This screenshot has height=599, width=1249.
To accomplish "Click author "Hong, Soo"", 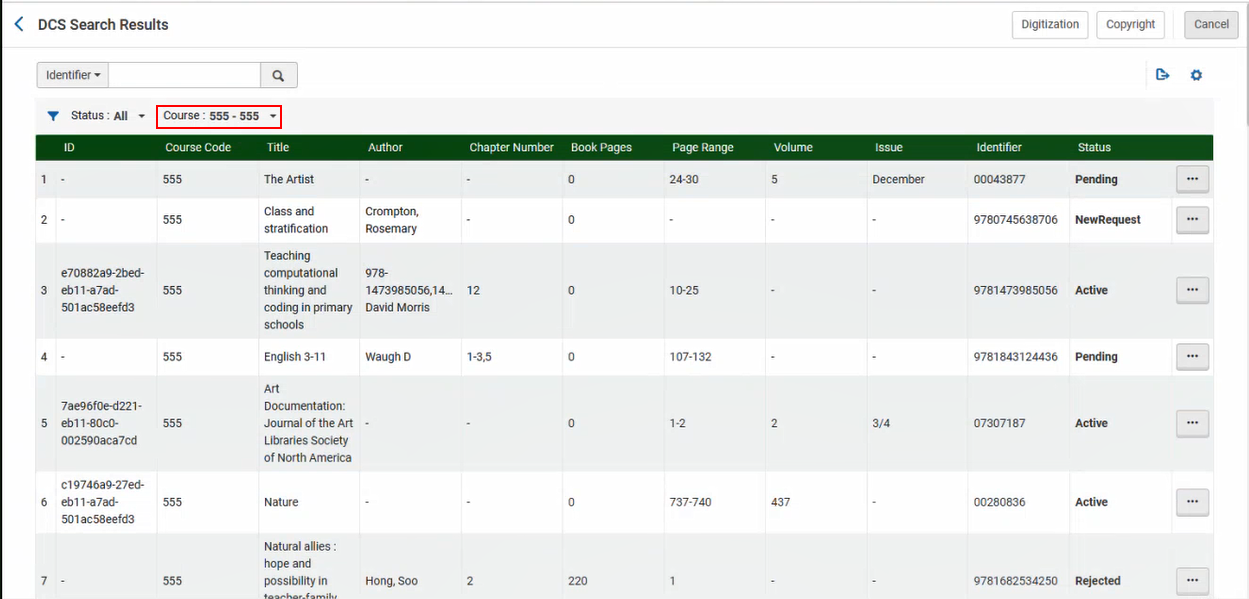I will click(392, 580).
